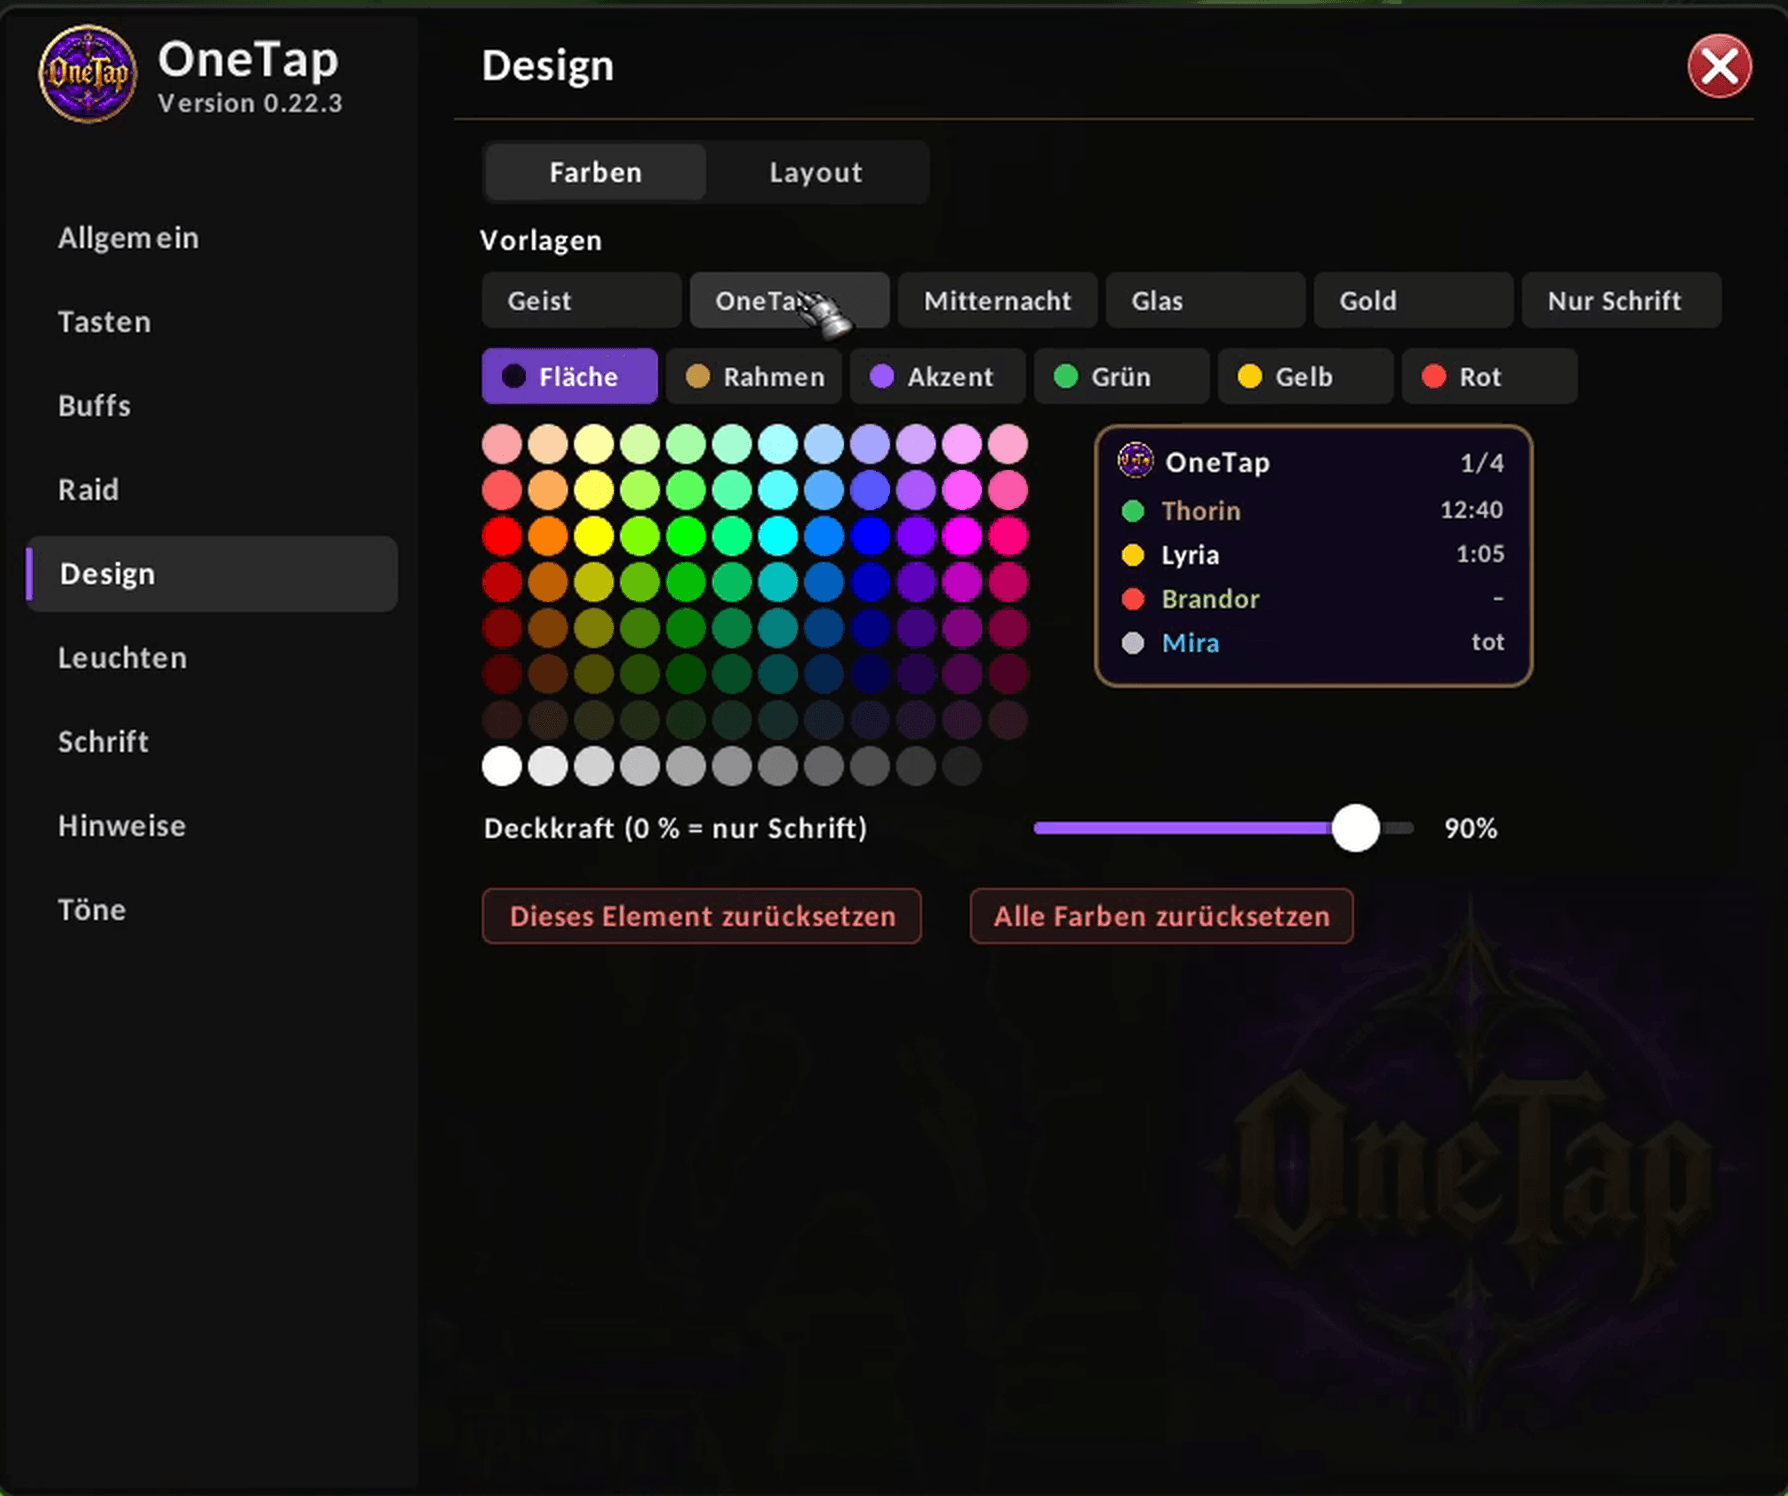Click the Deckkraft slider handle
The width and height of the screenshot is (1788, 1496).
(x=1355, y=828)
